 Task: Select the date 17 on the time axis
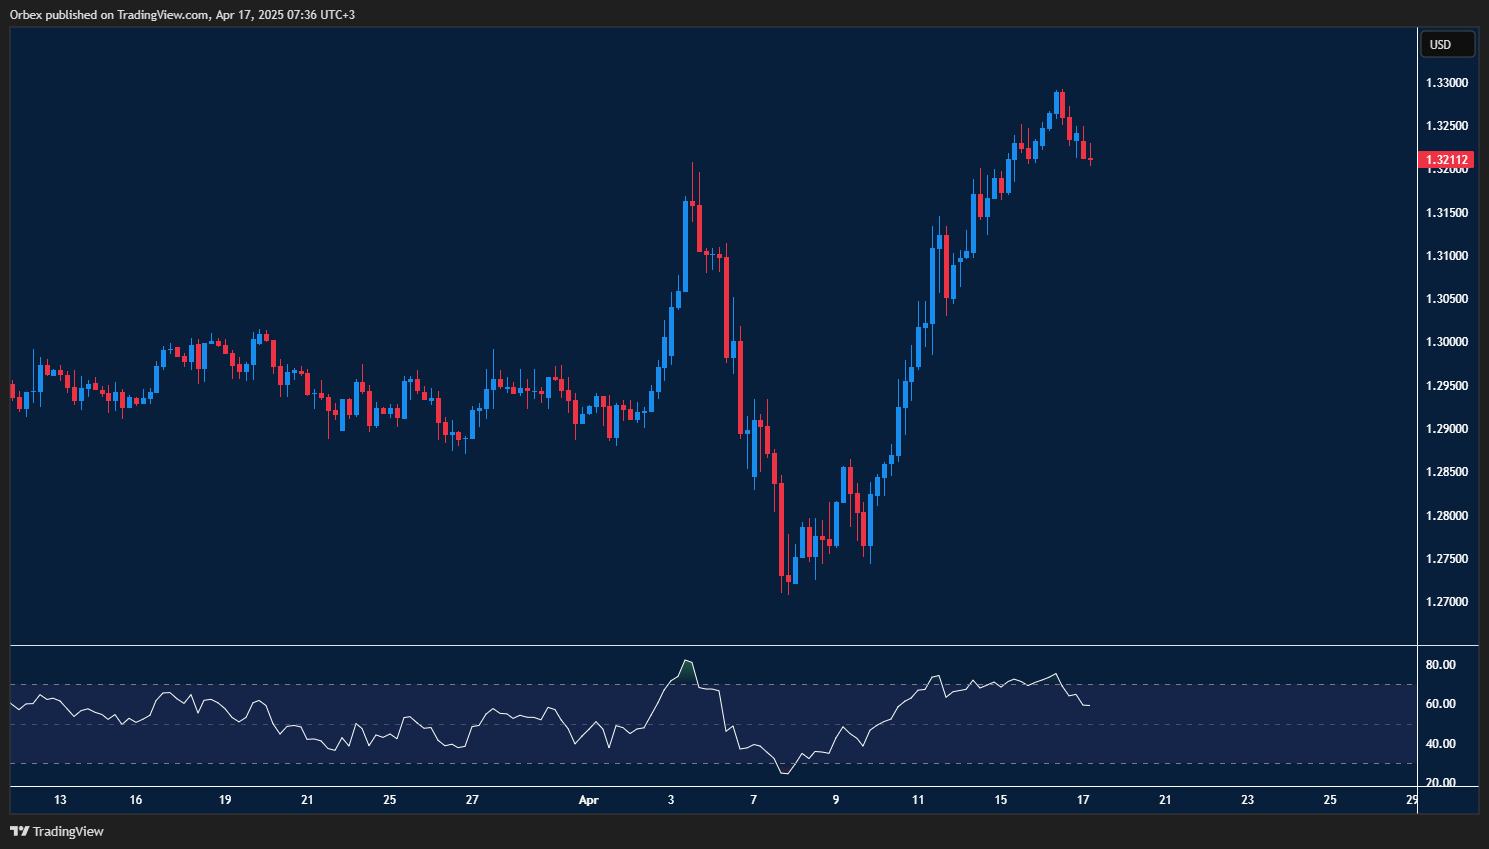click(x=1082, y=800)
